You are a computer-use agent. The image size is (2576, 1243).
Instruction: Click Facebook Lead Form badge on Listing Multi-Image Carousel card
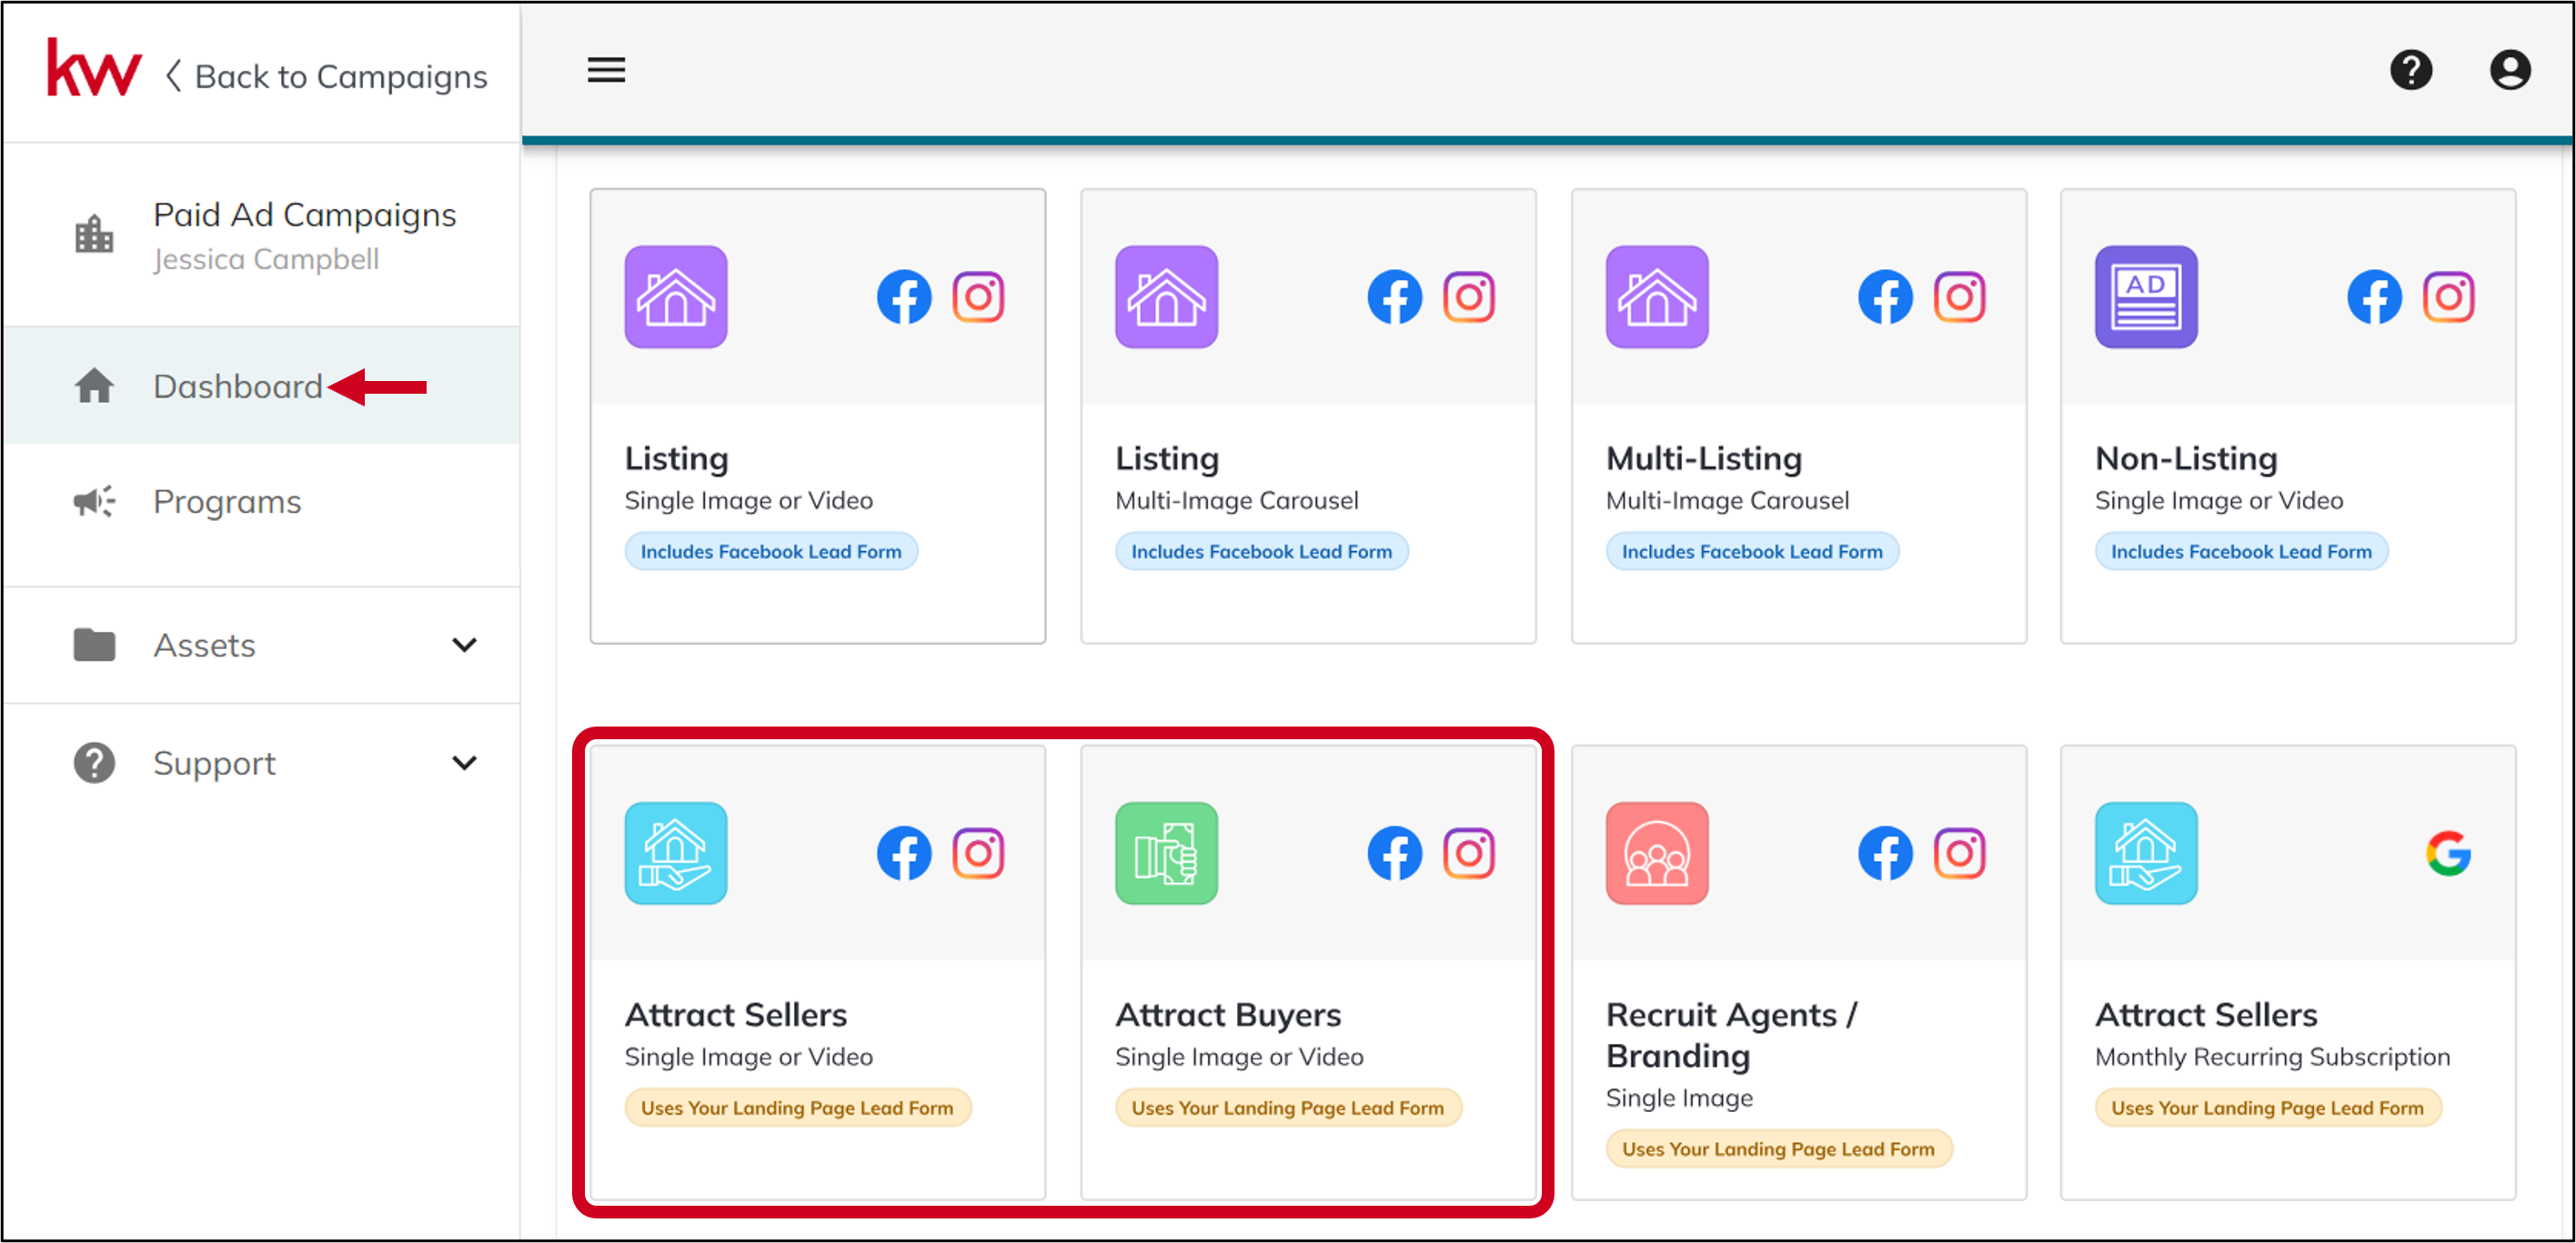(1261, 552)
